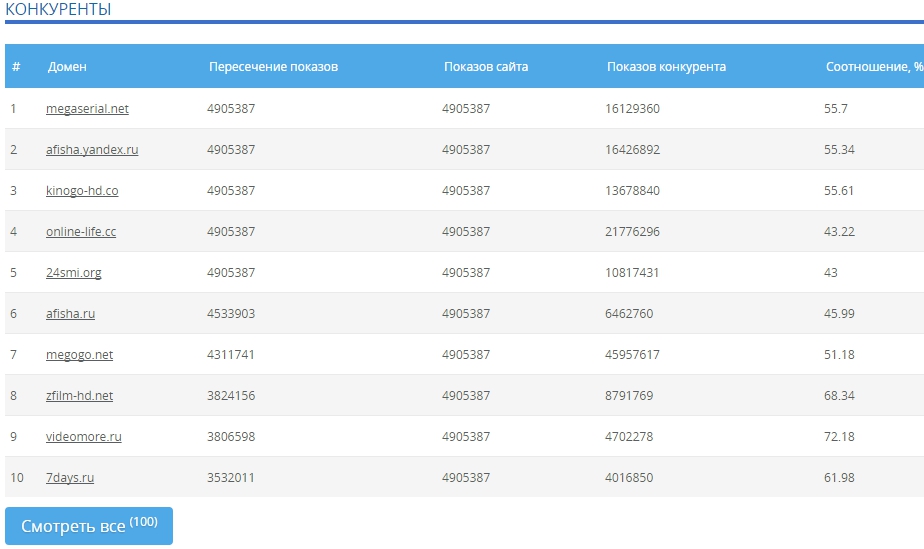Click the afisha.ru domain link
Viewport: 924px width, 549px height.
pyautogui.click(x=70, y=314)
